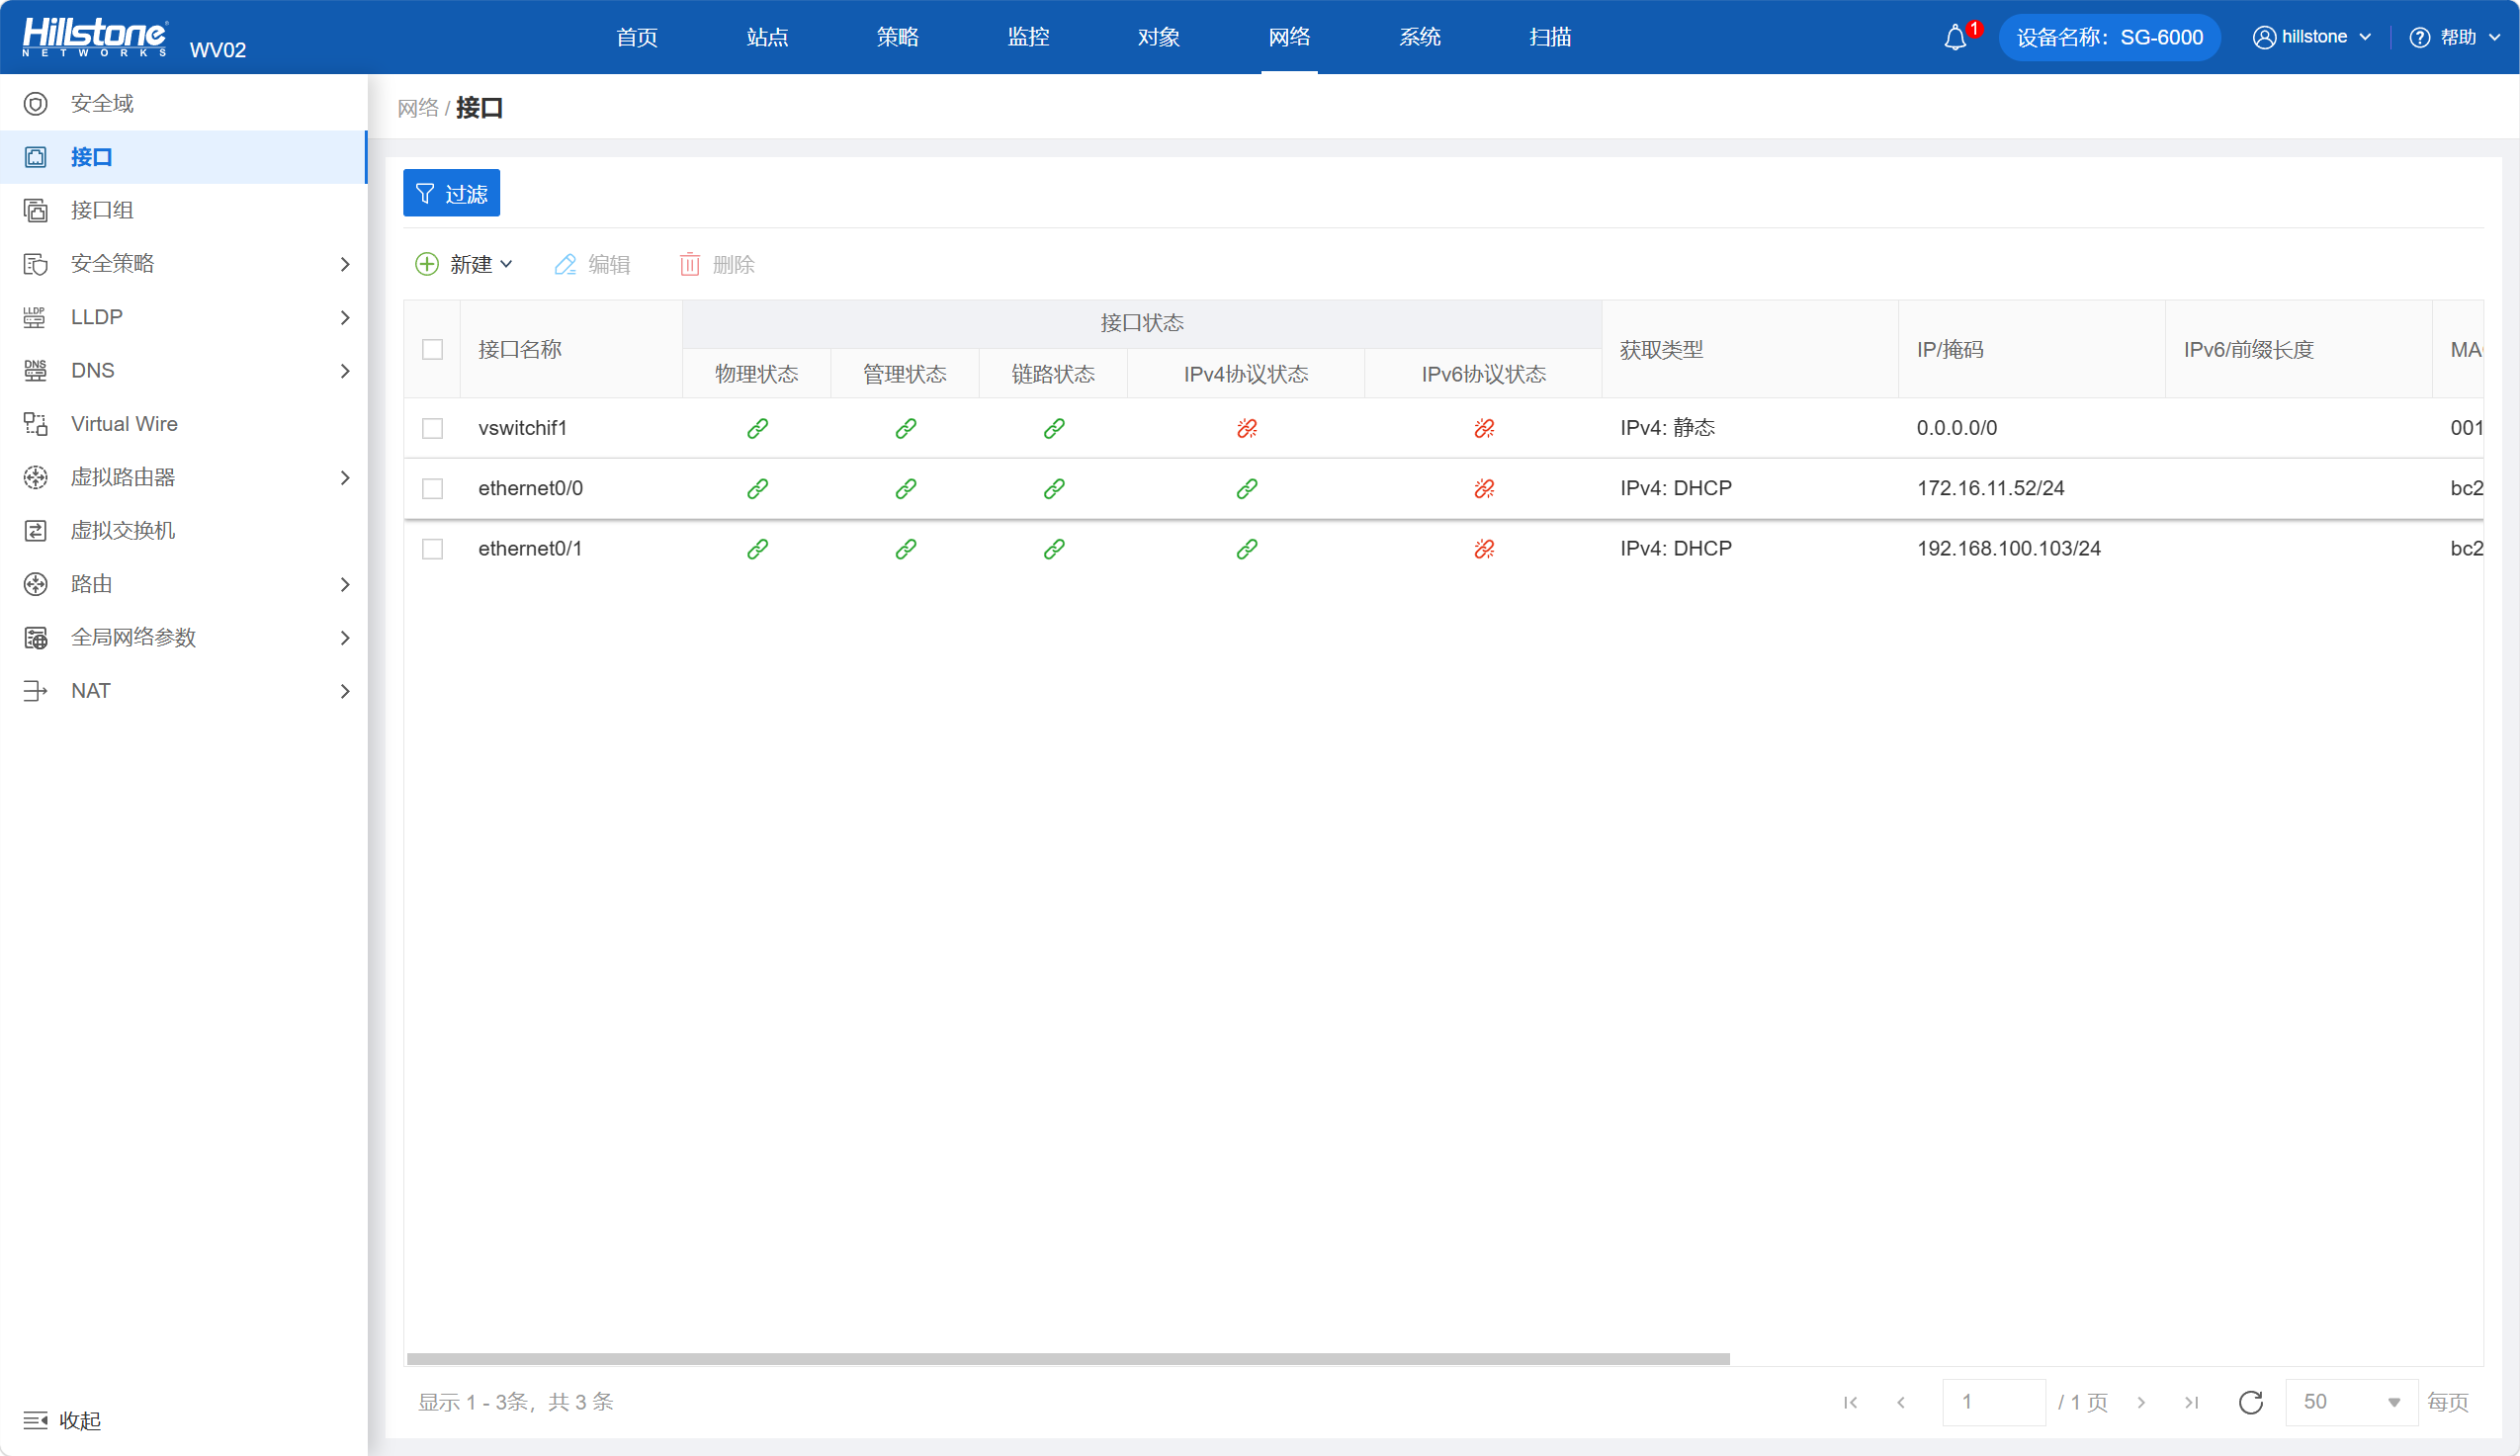The height and width of the screenshot is (1456, 2520).
Task: Click the refresh icon in pagination bar
Action: pyautogui.click(x=2250, y=1402)
